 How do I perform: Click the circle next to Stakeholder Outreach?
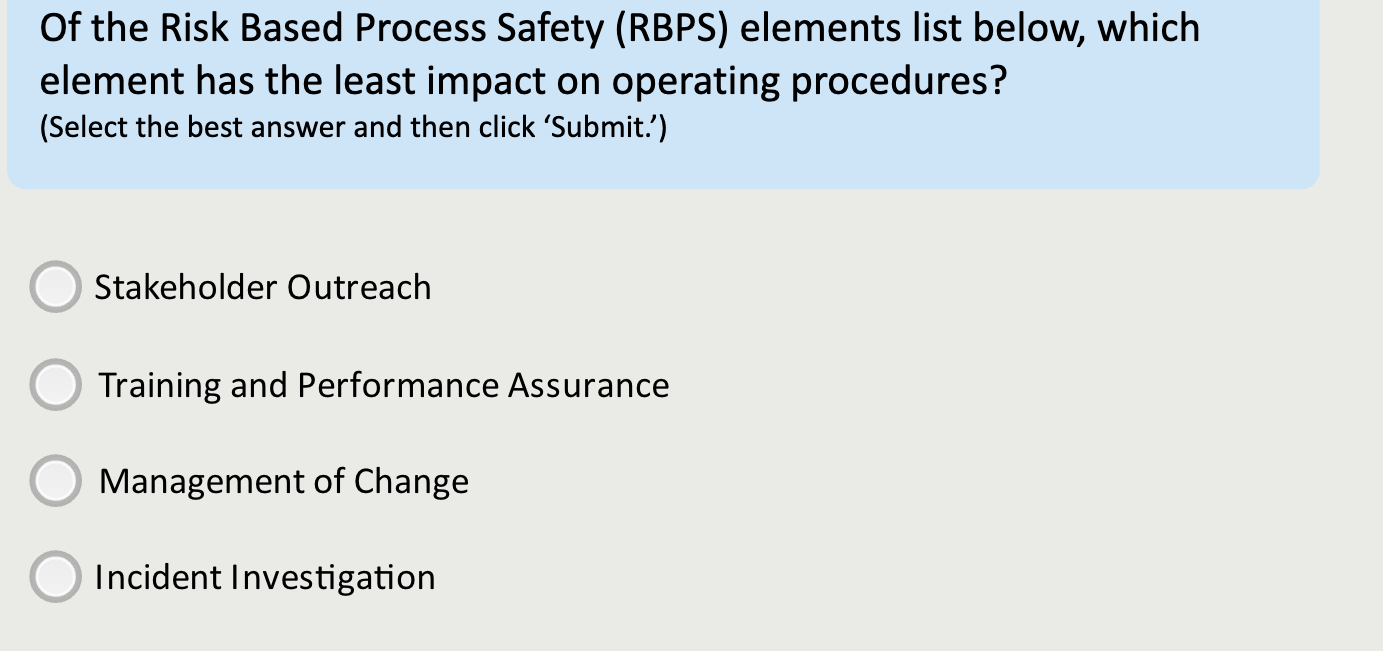[x=55, y=287]
